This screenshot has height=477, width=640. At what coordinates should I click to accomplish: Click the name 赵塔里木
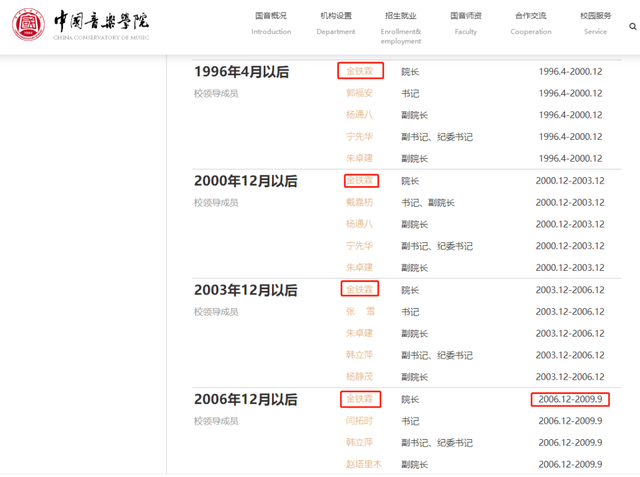pos(364,464)
